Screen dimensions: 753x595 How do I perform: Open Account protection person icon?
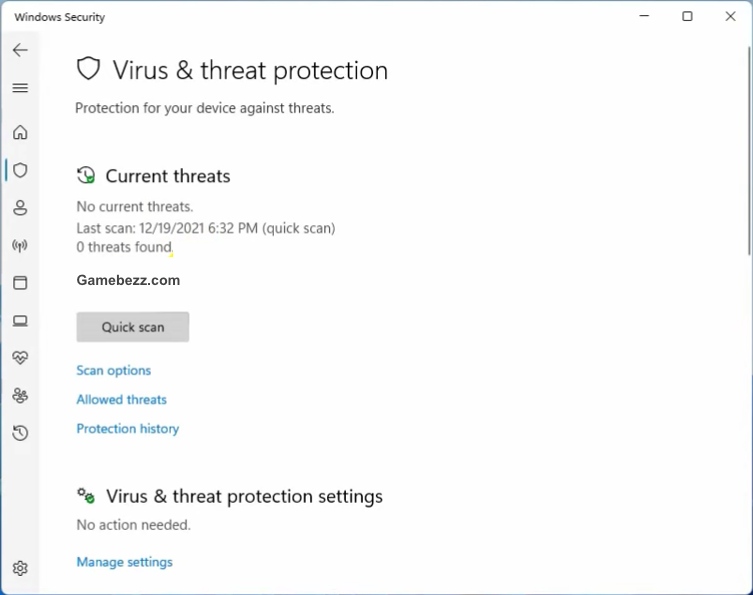pos(20,207)
